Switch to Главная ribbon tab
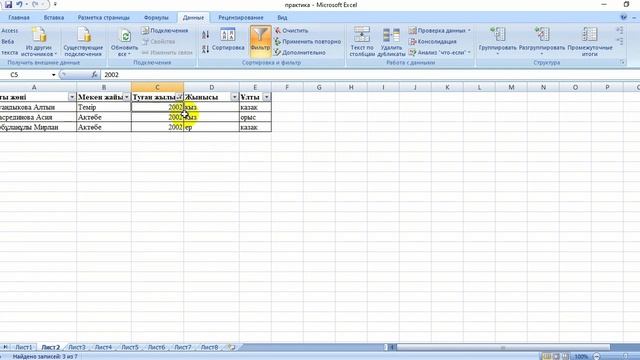The width and height of the screenshot is (640, 360). 19,18
